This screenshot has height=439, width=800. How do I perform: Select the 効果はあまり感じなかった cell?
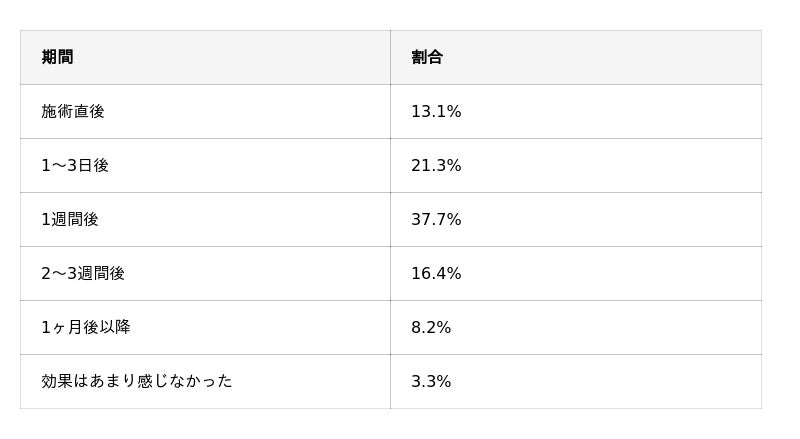tap(137, 381)
